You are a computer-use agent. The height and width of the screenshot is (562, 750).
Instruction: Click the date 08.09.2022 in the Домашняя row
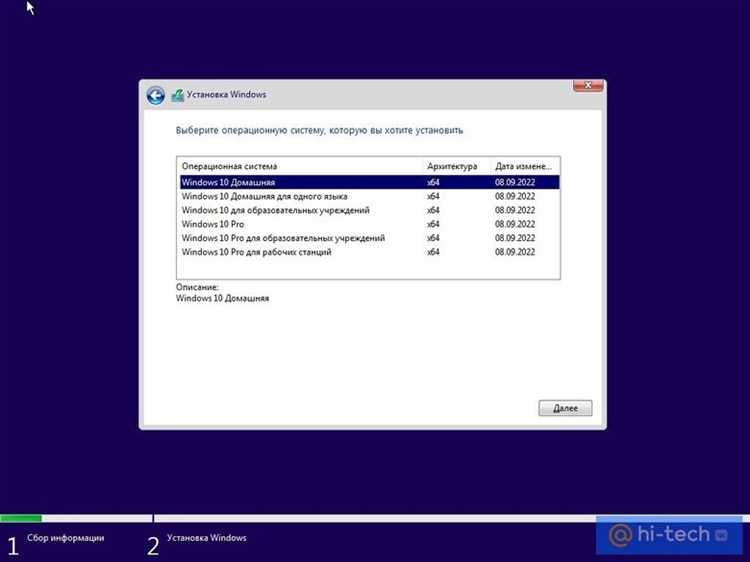pos(515,182)
